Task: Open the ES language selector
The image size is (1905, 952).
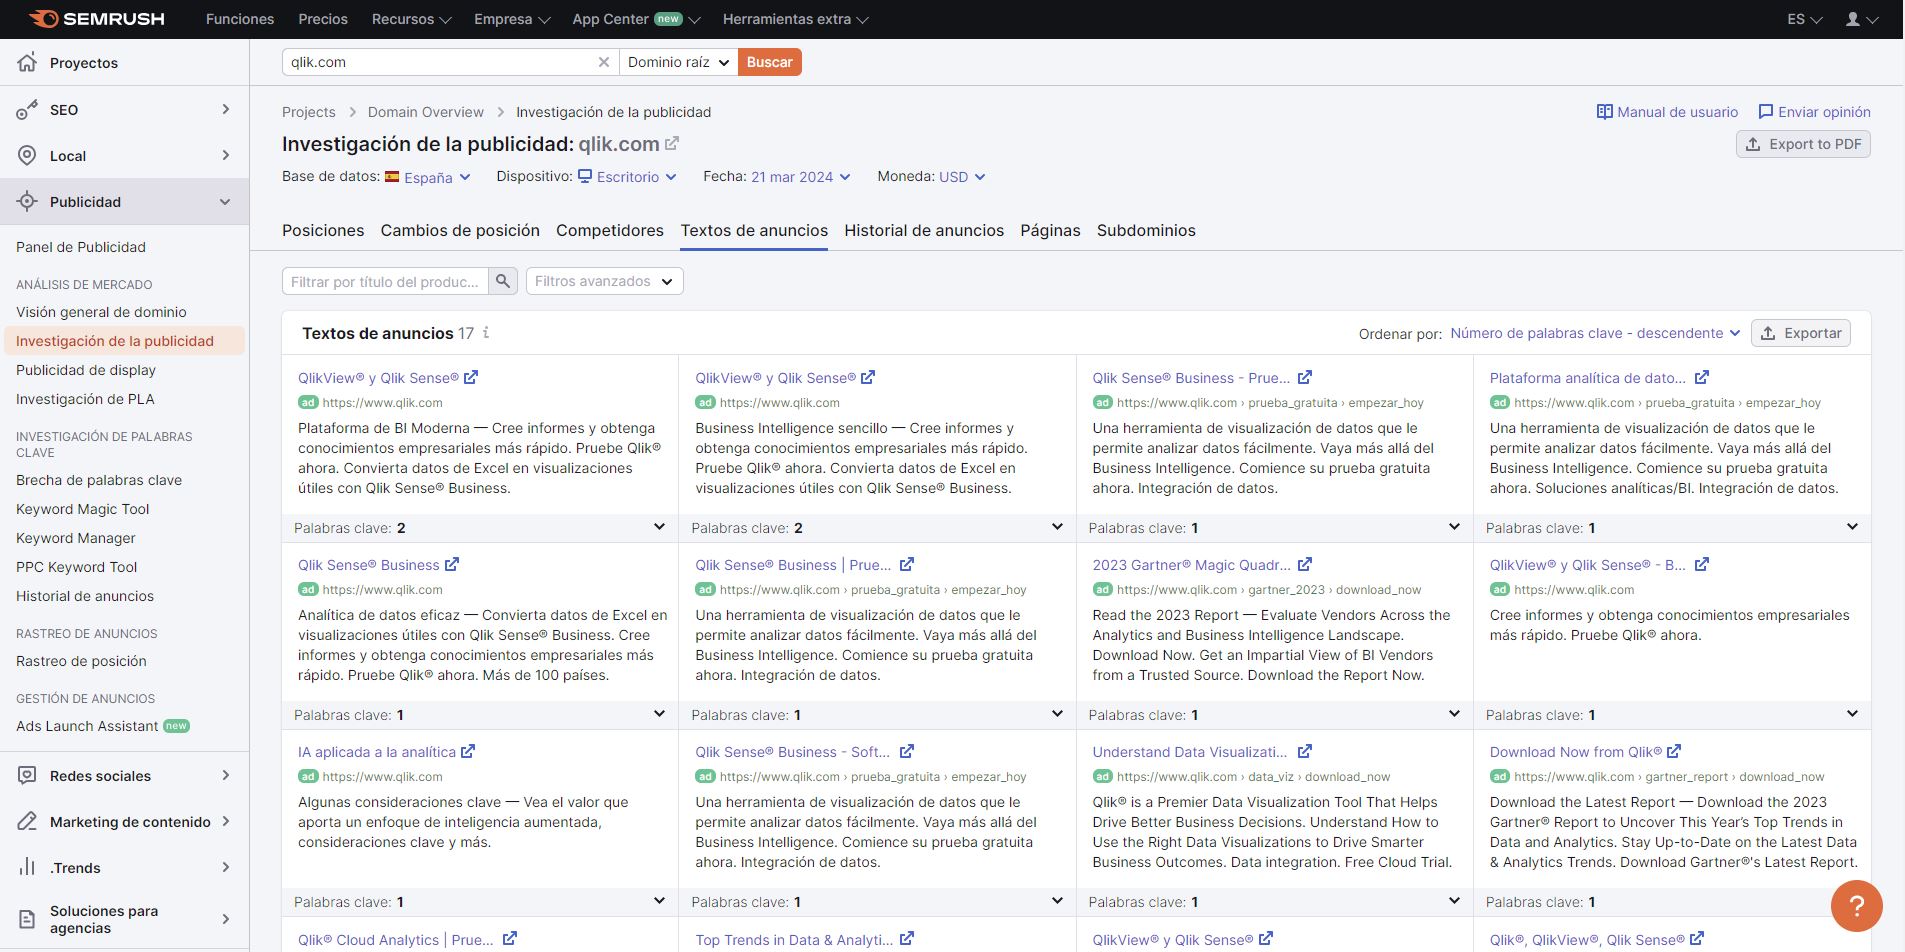Action: point(1804,19)
